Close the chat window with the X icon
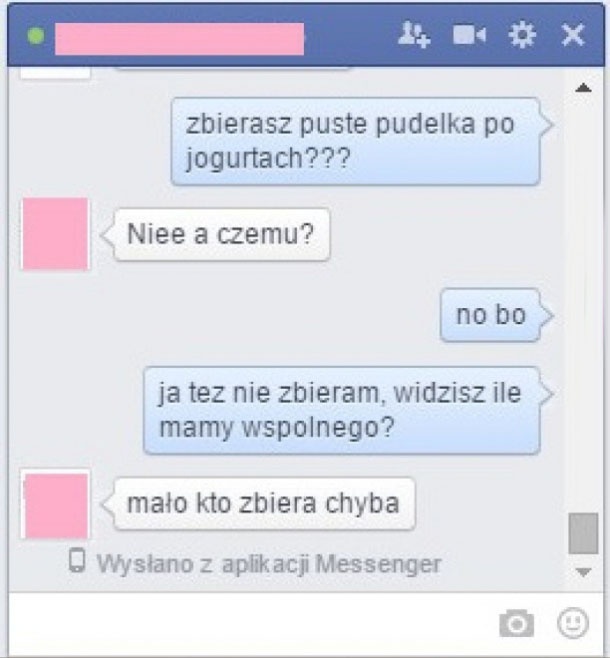Image resolution: width=610 pixels, height=658 pixels. click(x=573, y=35)
